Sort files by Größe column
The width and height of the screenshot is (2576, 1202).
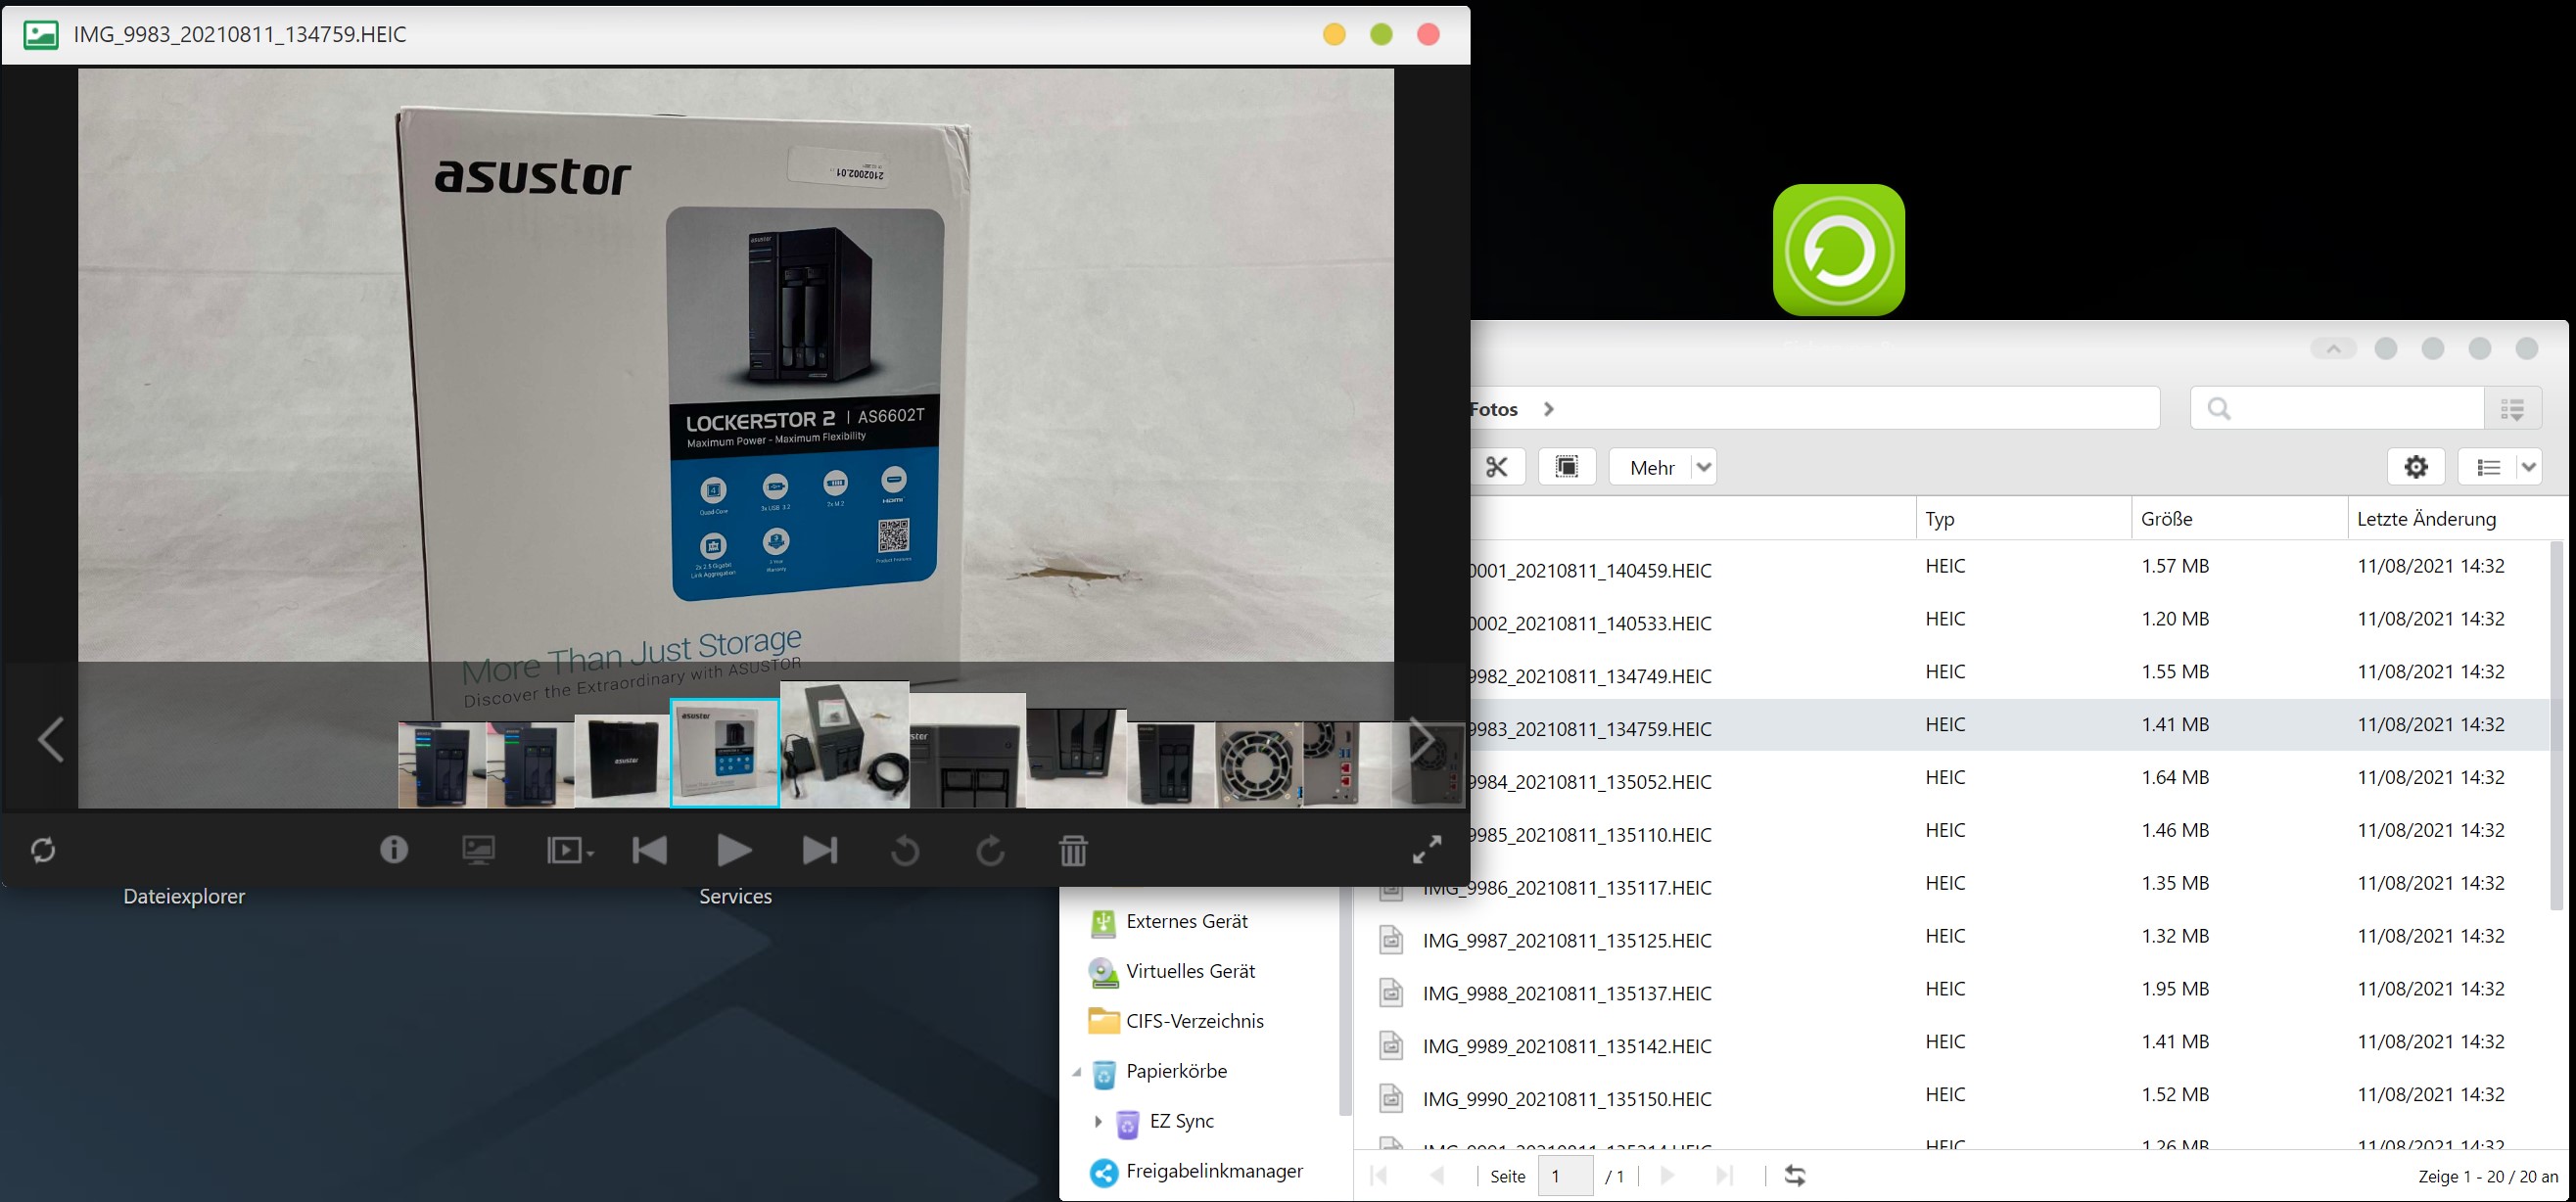point(2240,519)
